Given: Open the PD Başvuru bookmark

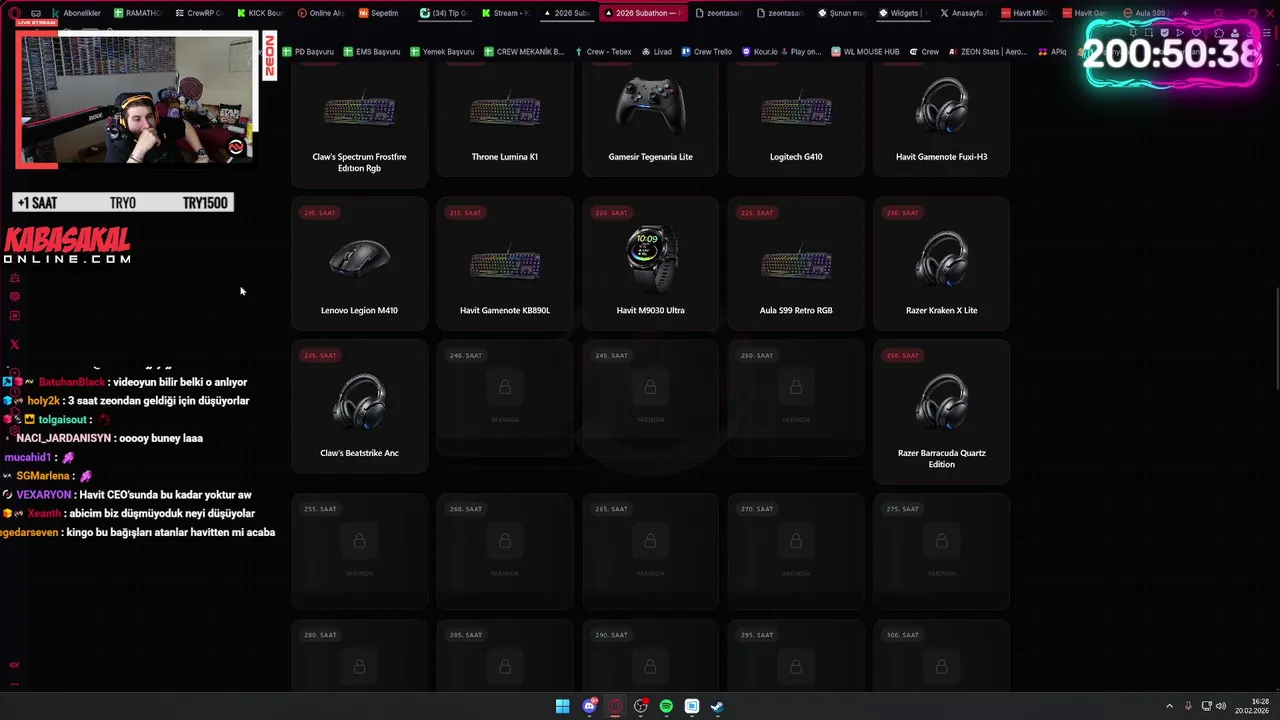Looking at the screenshot, I should click(308, 51).
